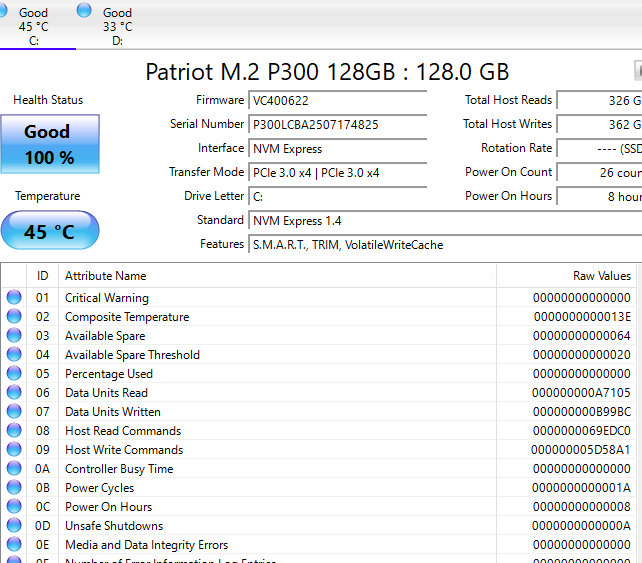Click the Total Host Reads value field

click(599, 100)
